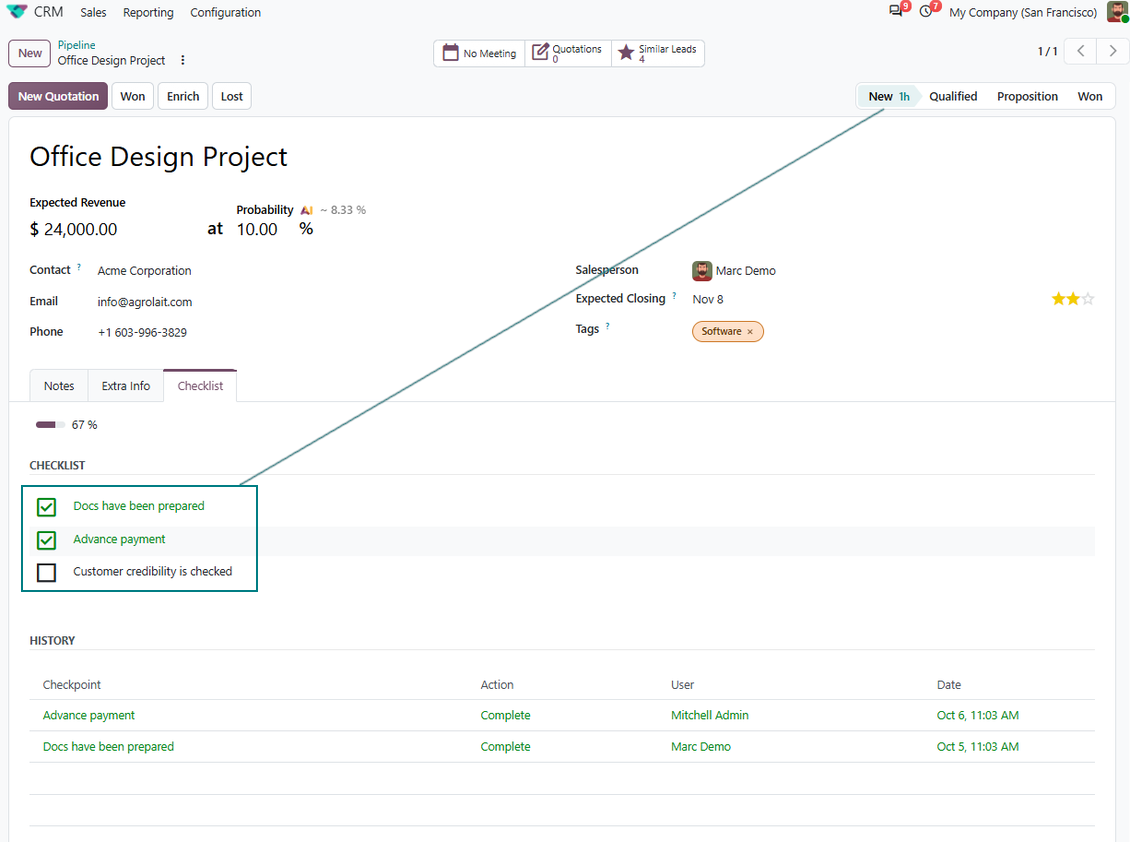Open the activities clock icon
1130x842 pixels.
926,12
